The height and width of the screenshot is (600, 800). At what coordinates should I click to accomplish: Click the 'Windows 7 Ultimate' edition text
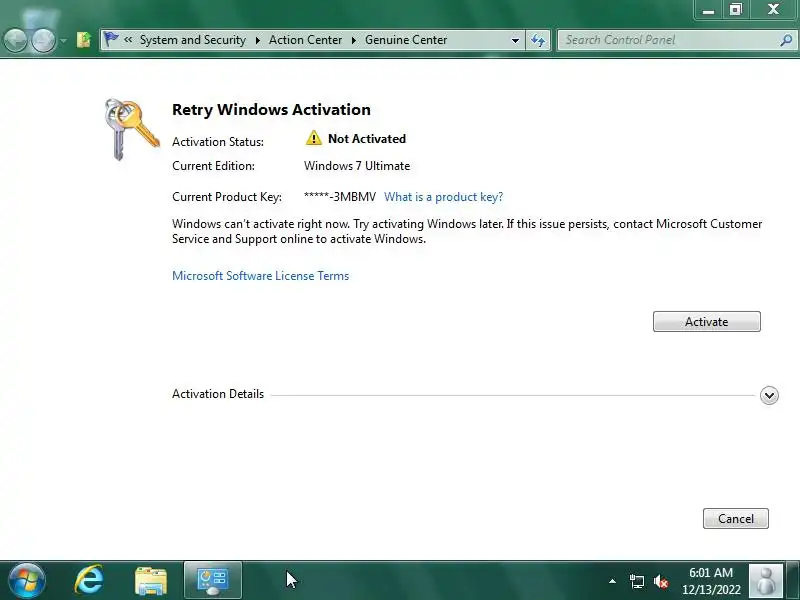[x=357, y=166]
